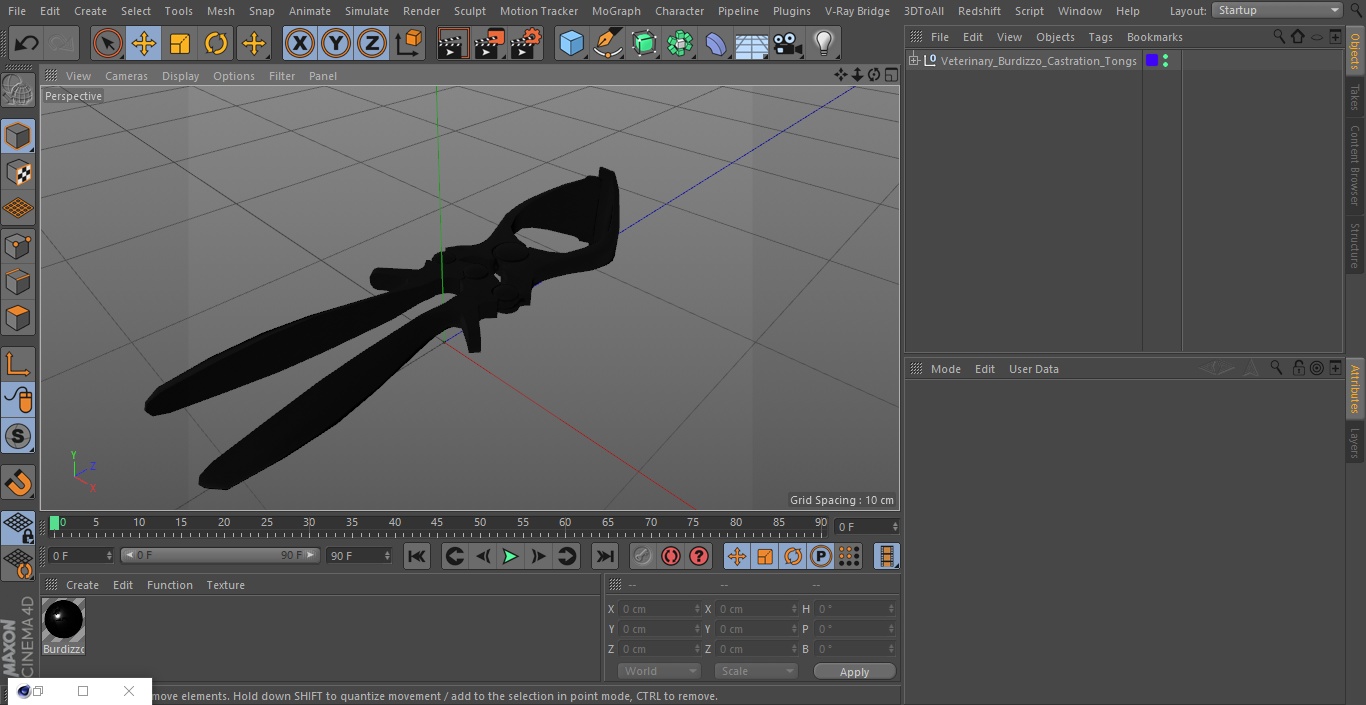Image resolution: width=1366 pixels, height=705 pixels.
Task: Click Apply in coordinates panel
Action: tap(855, 672)
